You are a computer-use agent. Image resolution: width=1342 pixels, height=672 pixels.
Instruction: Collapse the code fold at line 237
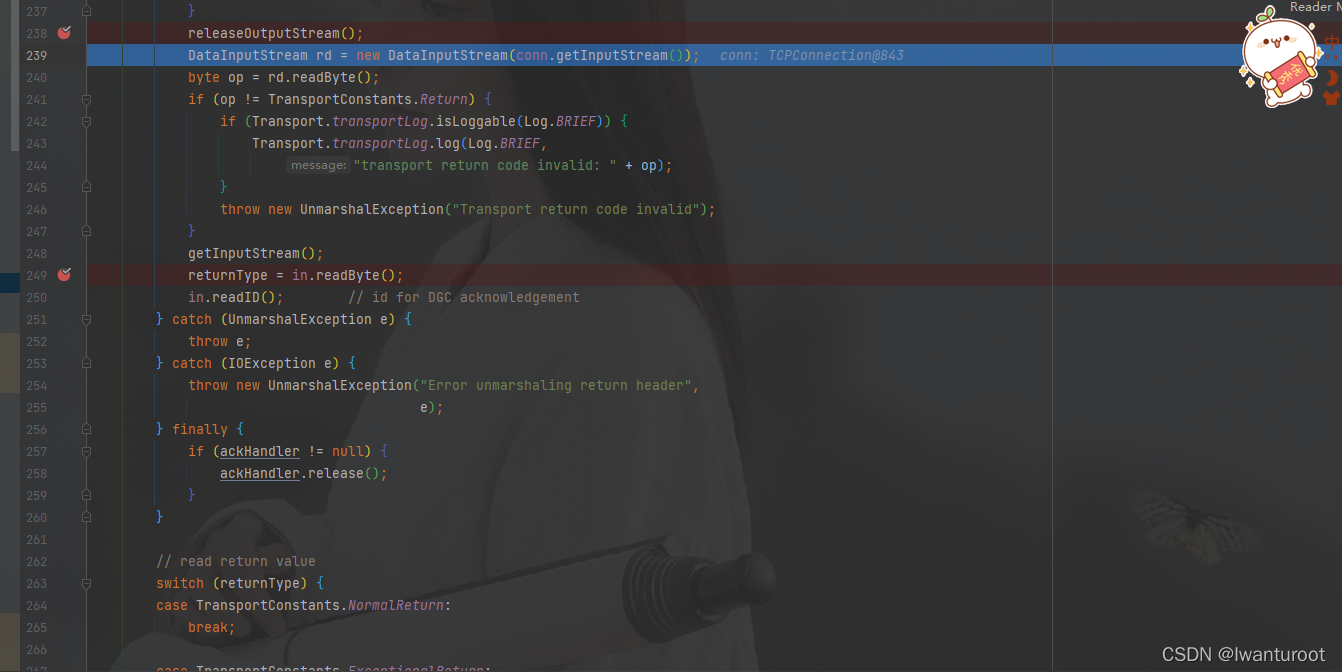tap(86, 11)
